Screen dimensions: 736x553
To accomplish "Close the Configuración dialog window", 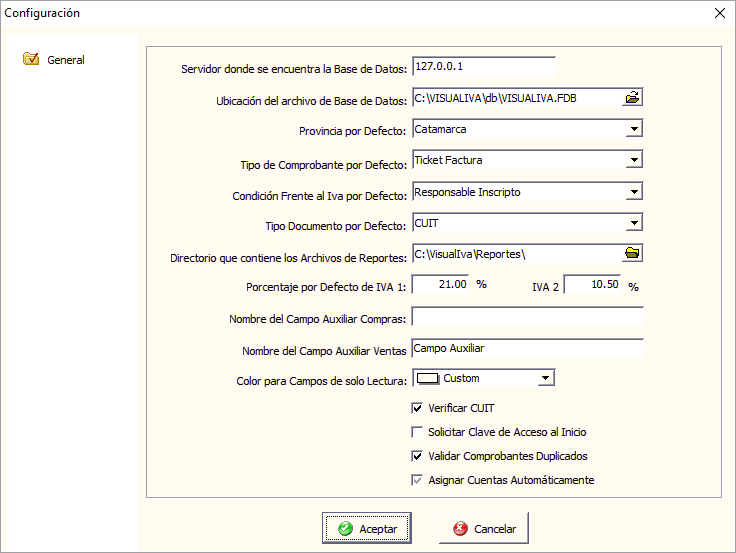I will click(x=717, y=13).
